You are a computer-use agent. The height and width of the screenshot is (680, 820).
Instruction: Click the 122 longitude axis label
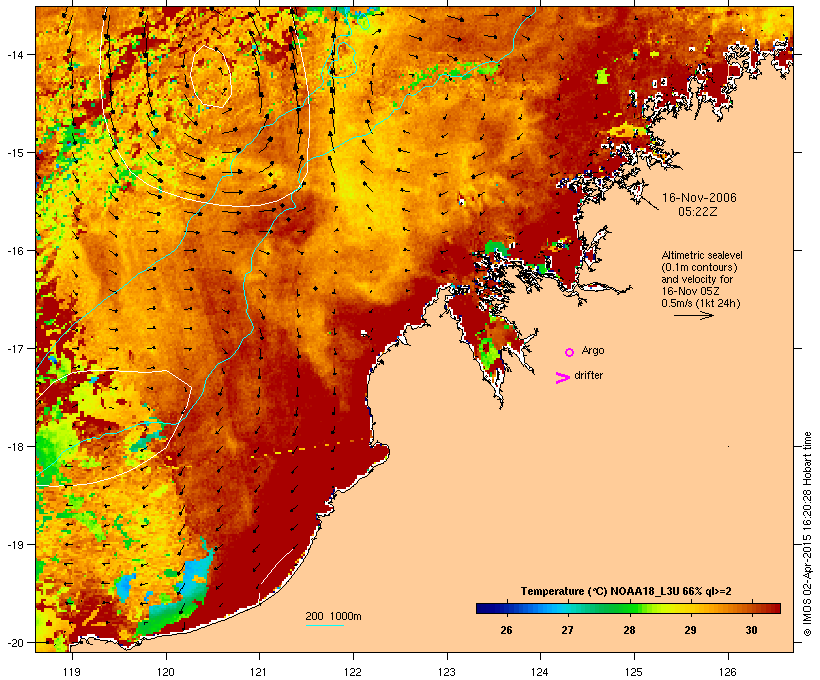click(353, 672)
